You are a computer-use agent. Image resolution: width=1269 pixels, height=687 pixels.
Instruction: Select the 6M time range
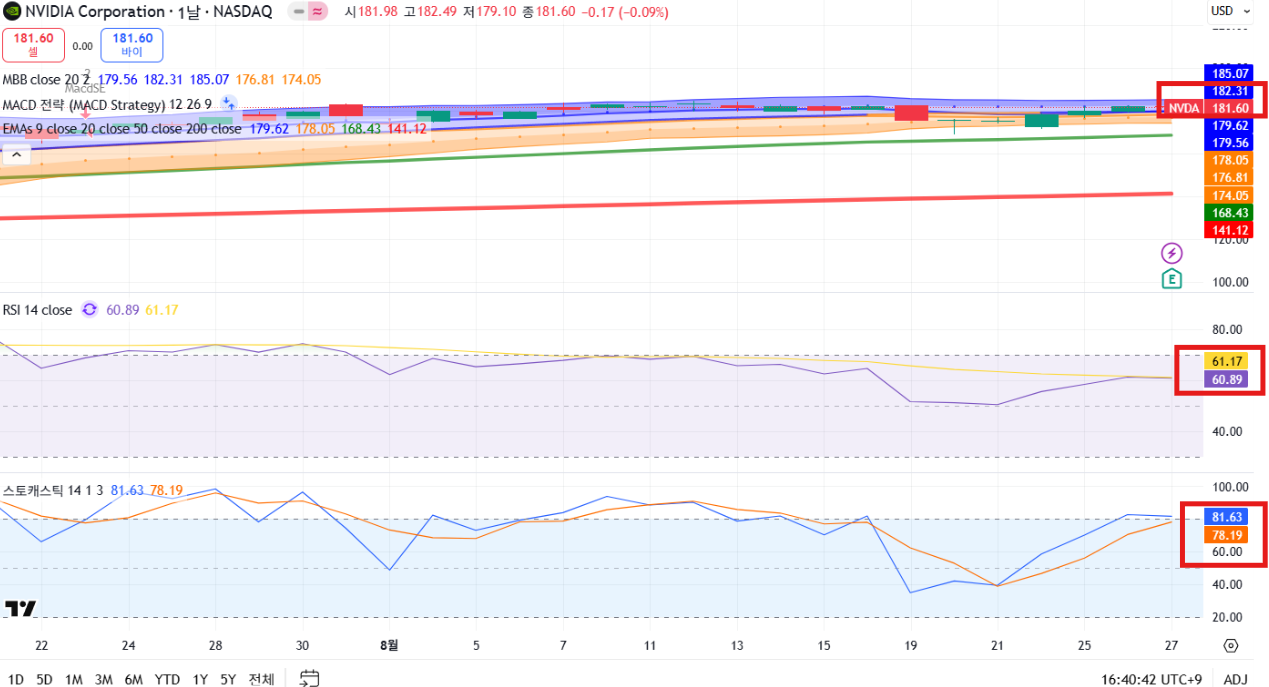click(x=134, y=679)
